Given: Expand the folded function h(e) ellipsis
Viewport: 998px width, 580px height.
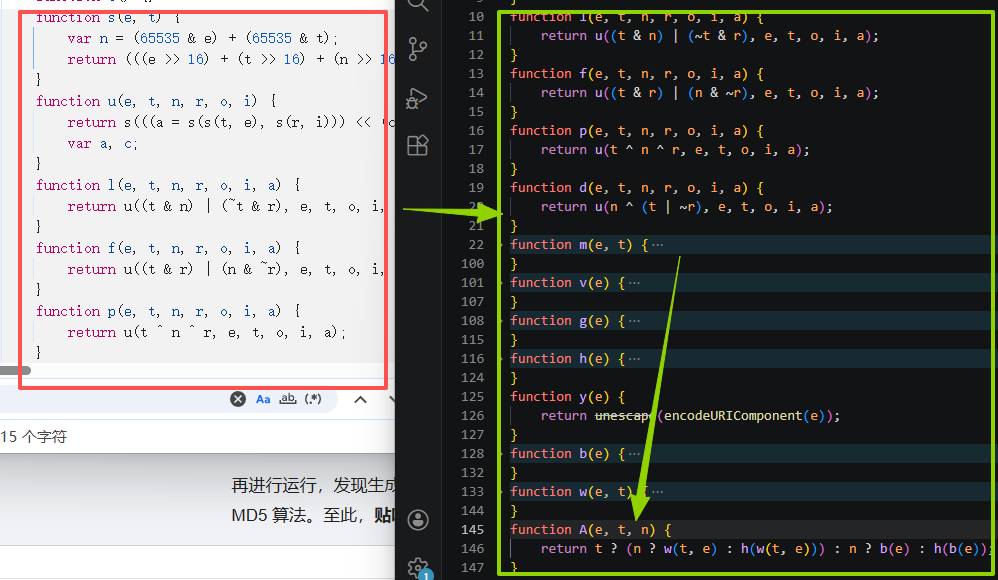Looking at the screenshot, I should pyautogui.click(x=632, y=359).
